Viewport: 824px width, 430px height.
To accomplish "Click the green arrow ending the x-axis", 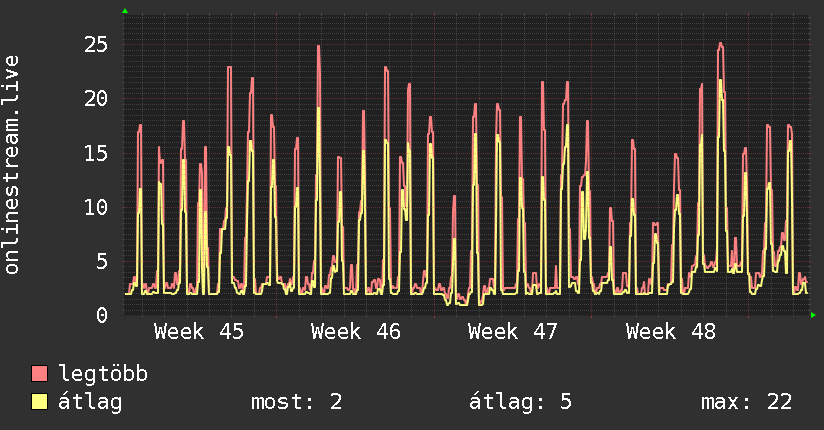I will pyautogui.click(x=813, y=315).
